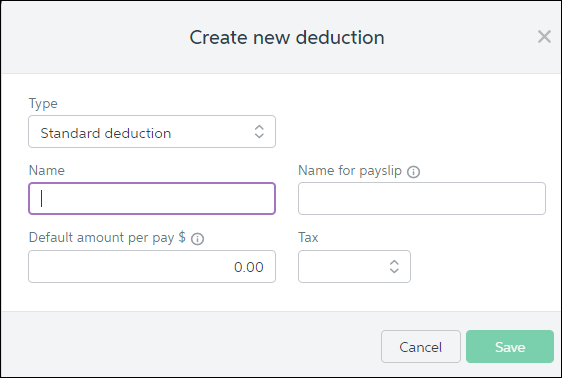
Task: Click the Name field label
Action: coord(47,171)
